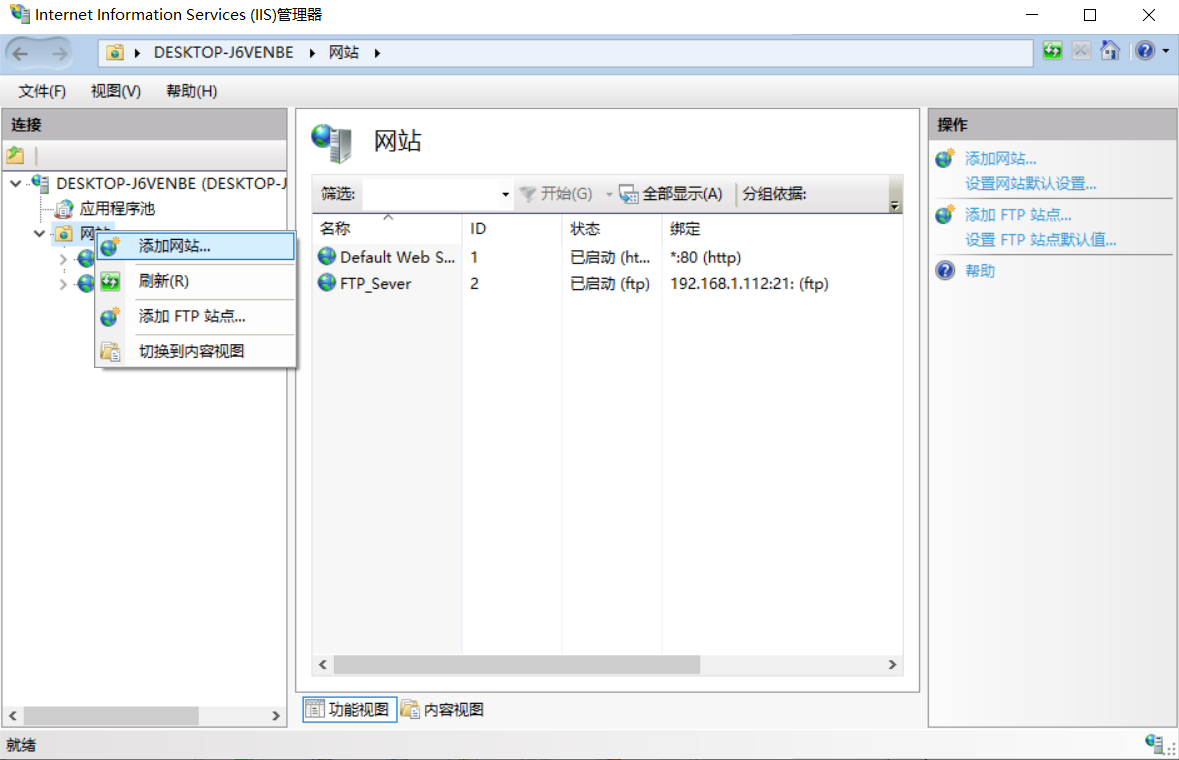Click globe icon beside 添加网站 in 操作 pane

pos(945,159)
